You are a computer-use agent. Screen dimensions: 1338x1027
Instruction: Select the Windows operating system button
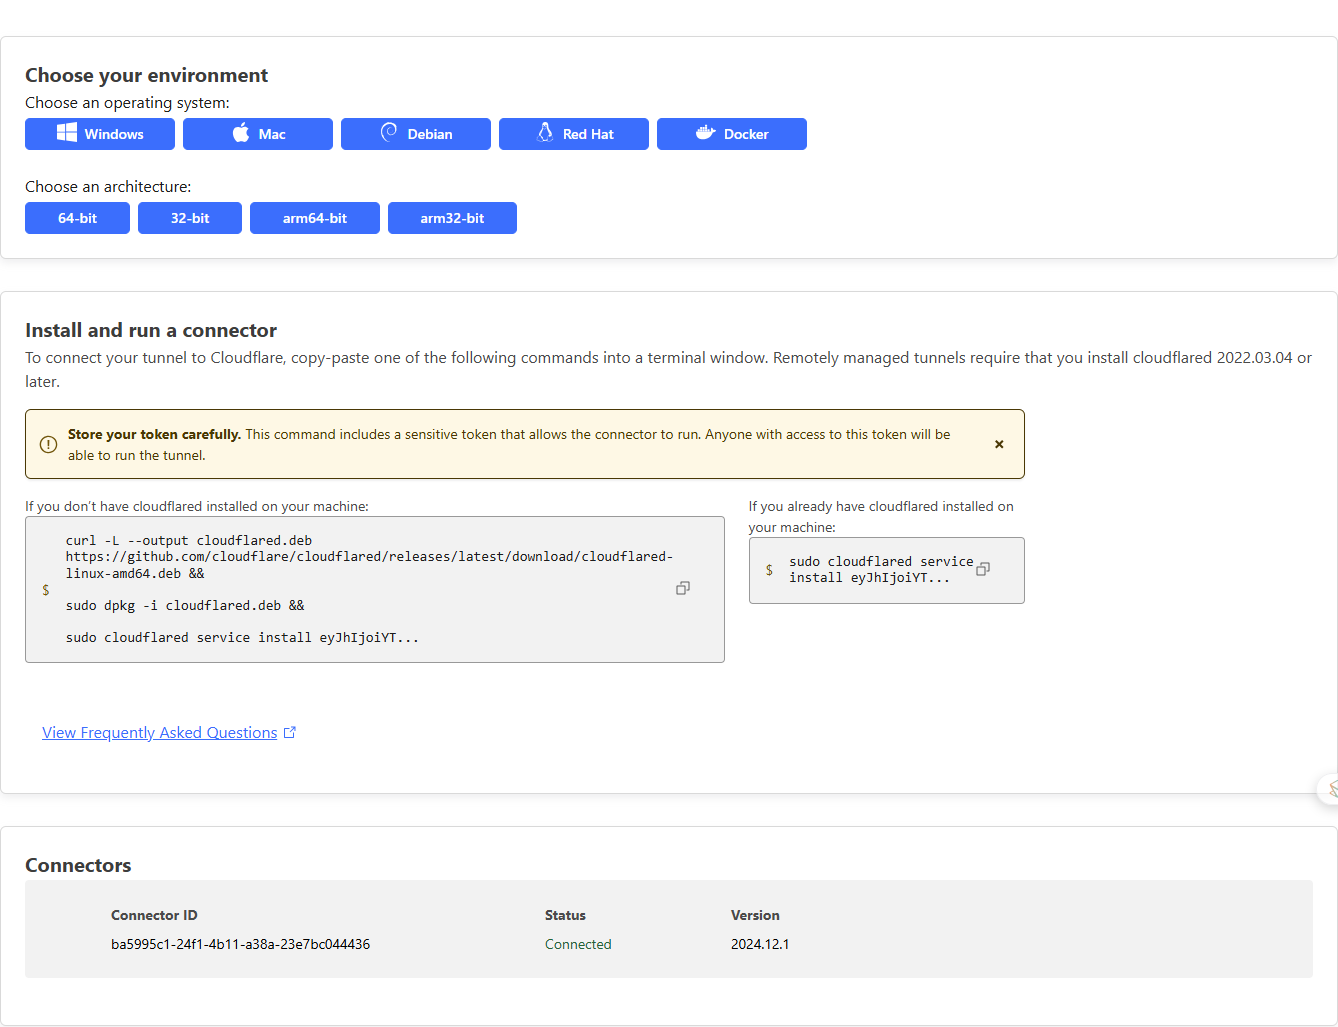click(100, 134)
